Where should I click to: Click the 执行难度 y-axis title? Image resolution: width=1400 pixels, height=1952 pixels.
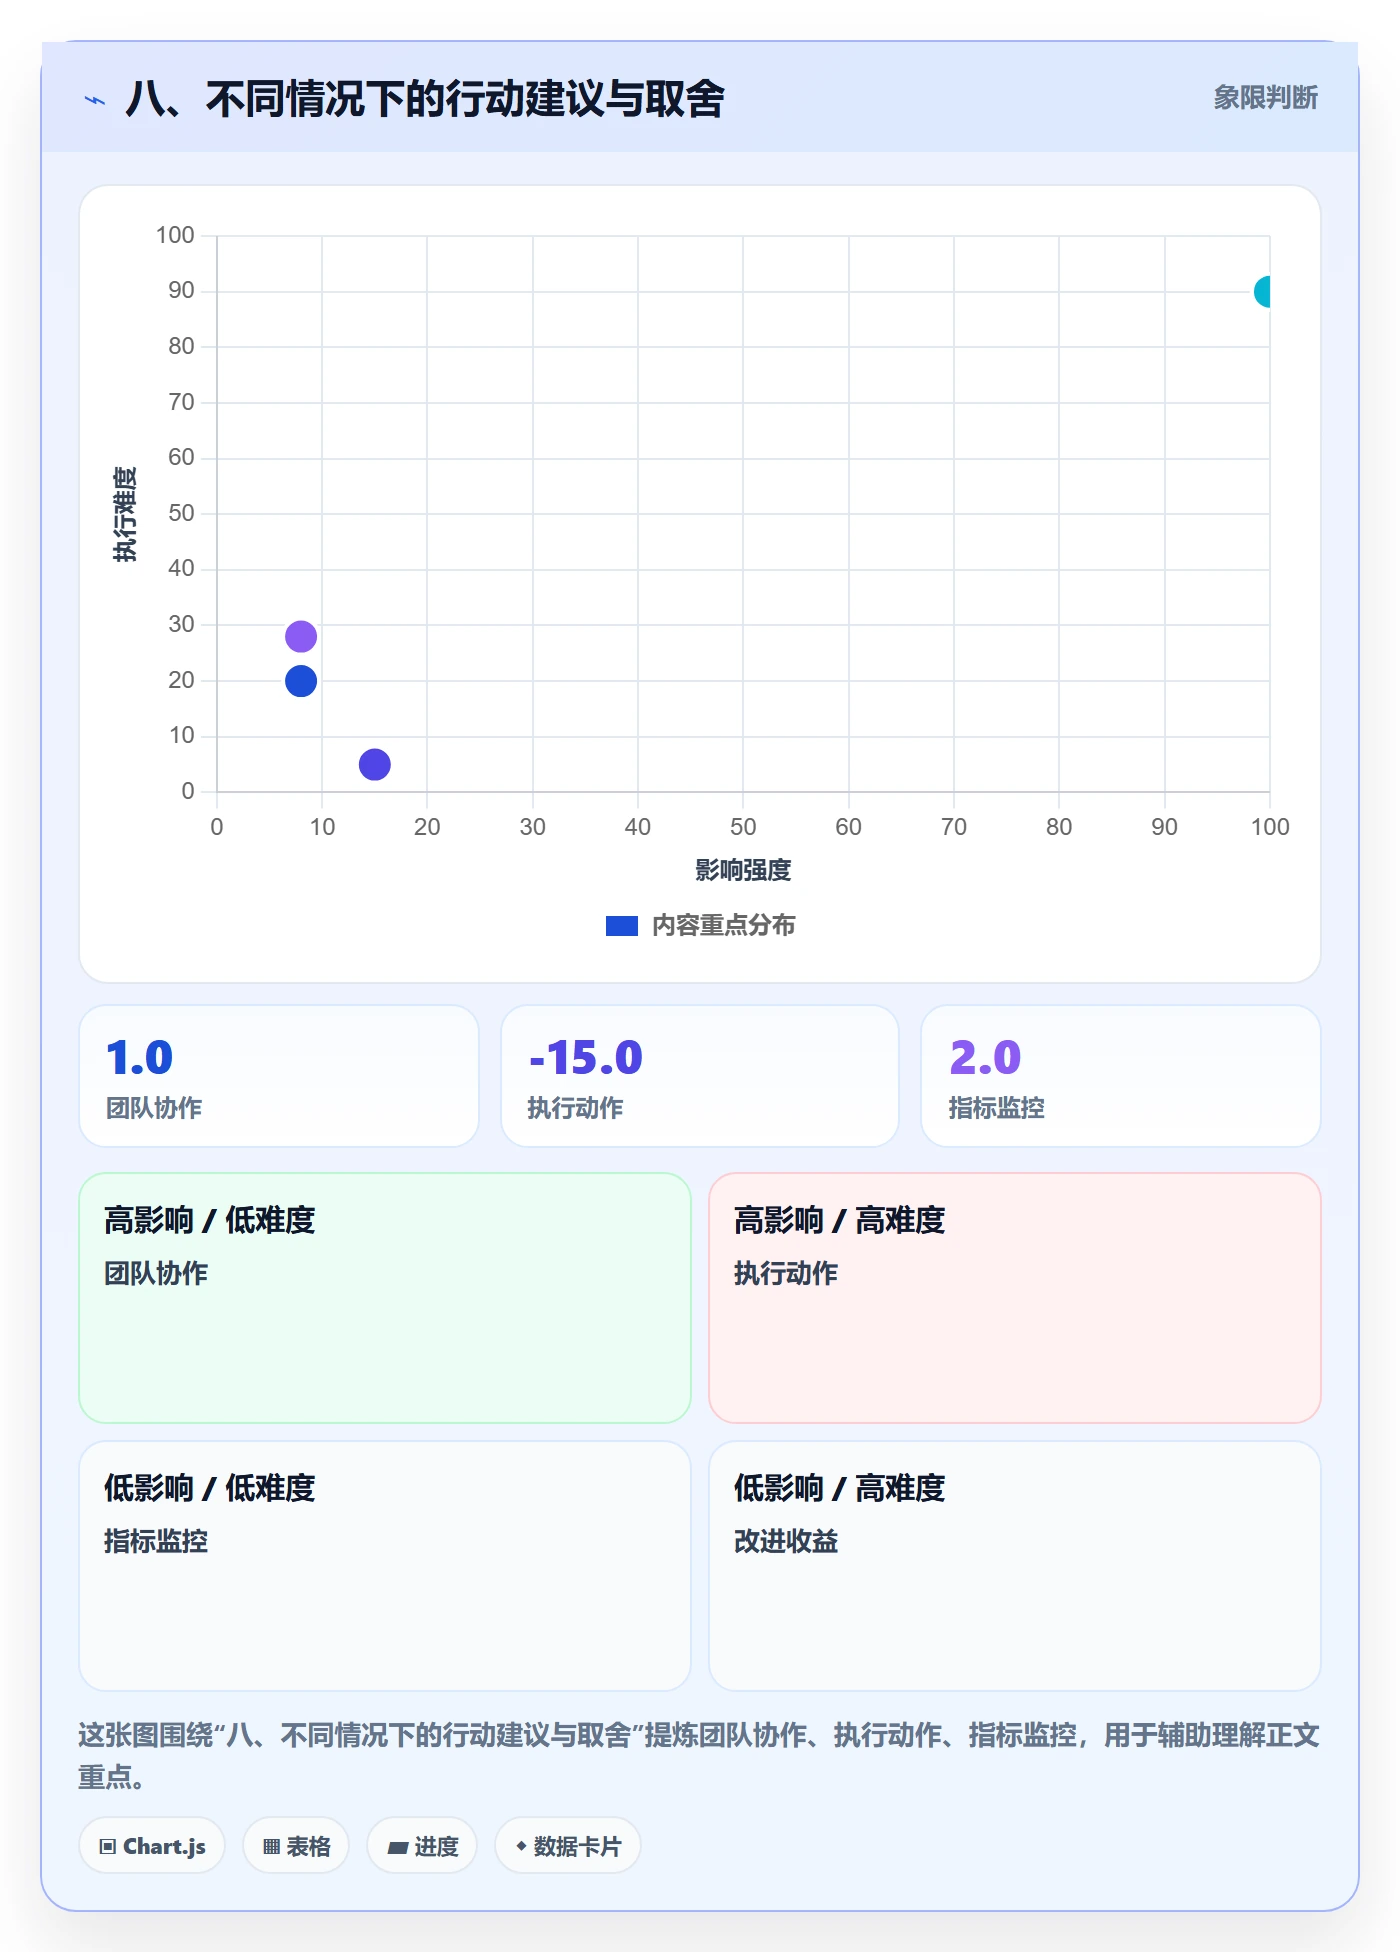[x=125, y=514]
